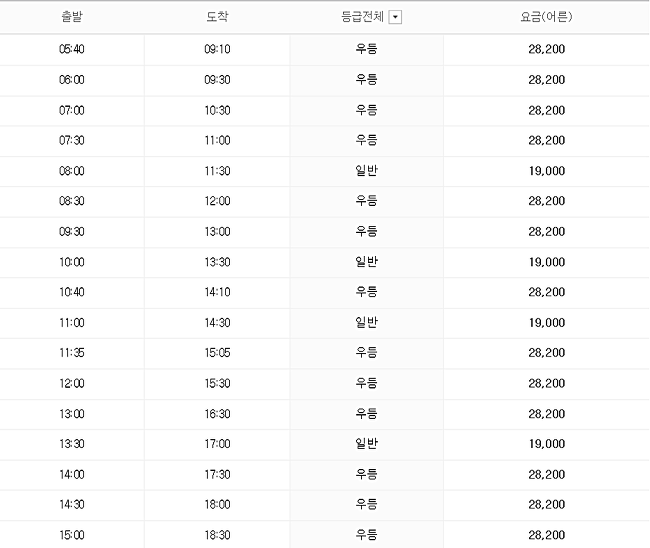Click the 요금(어른) column header
Viewport: 650px width, 548px height.
click(546, 17)
